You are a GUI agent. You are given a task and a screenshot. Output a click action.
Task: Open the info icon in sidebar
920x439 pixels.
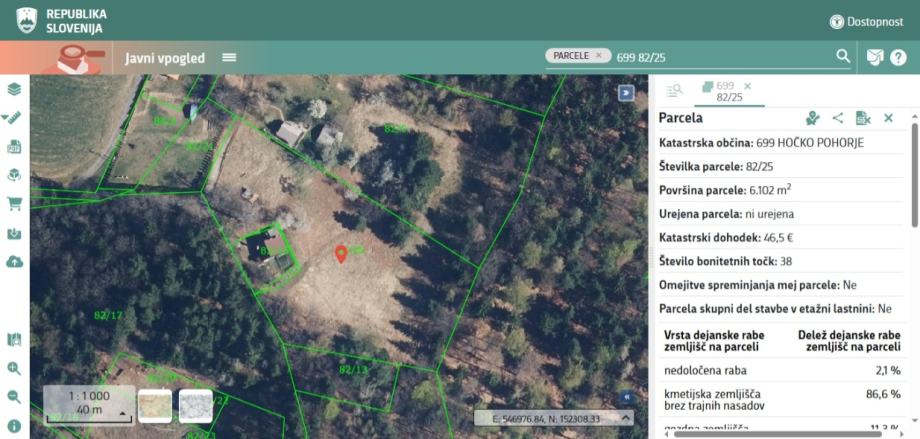click(14, 426)
